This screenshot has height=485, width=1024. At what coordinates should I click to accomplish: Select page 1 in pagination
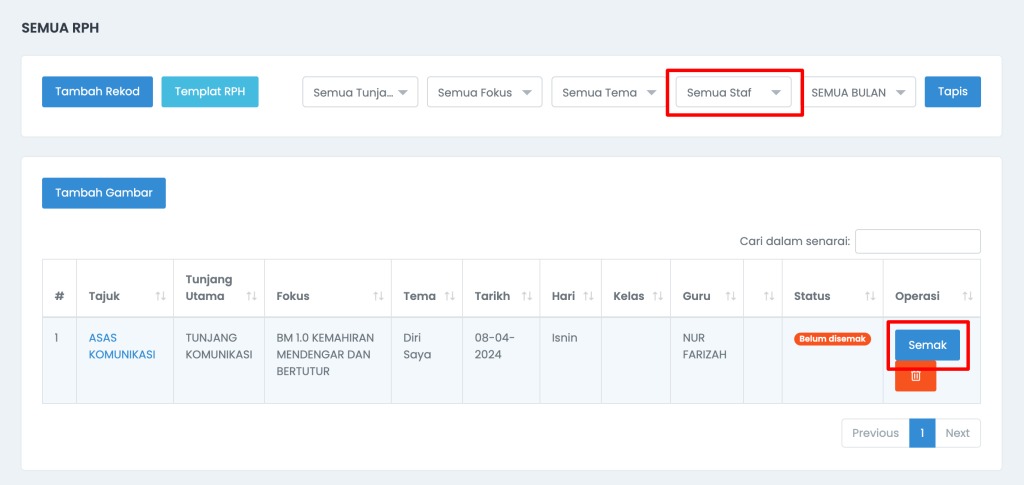coord(922,433)
